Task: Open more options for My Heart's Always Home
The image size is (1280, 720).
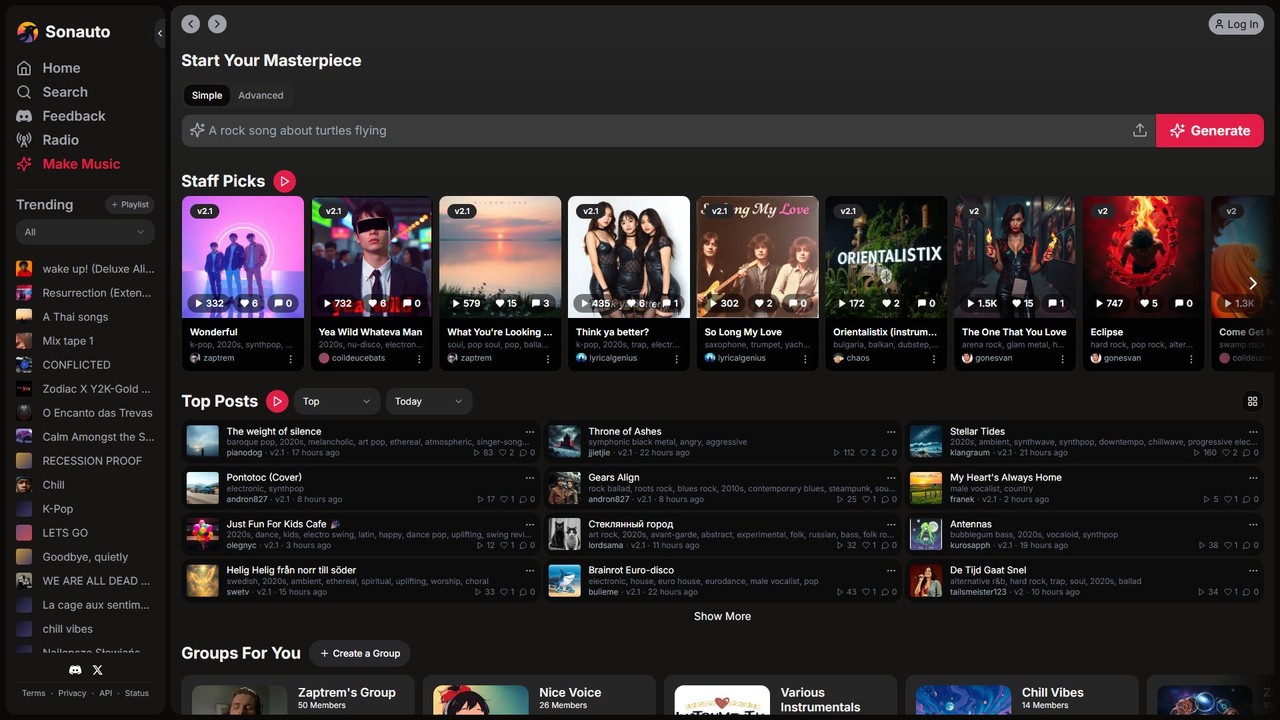Action: [x=1253, y=478]
